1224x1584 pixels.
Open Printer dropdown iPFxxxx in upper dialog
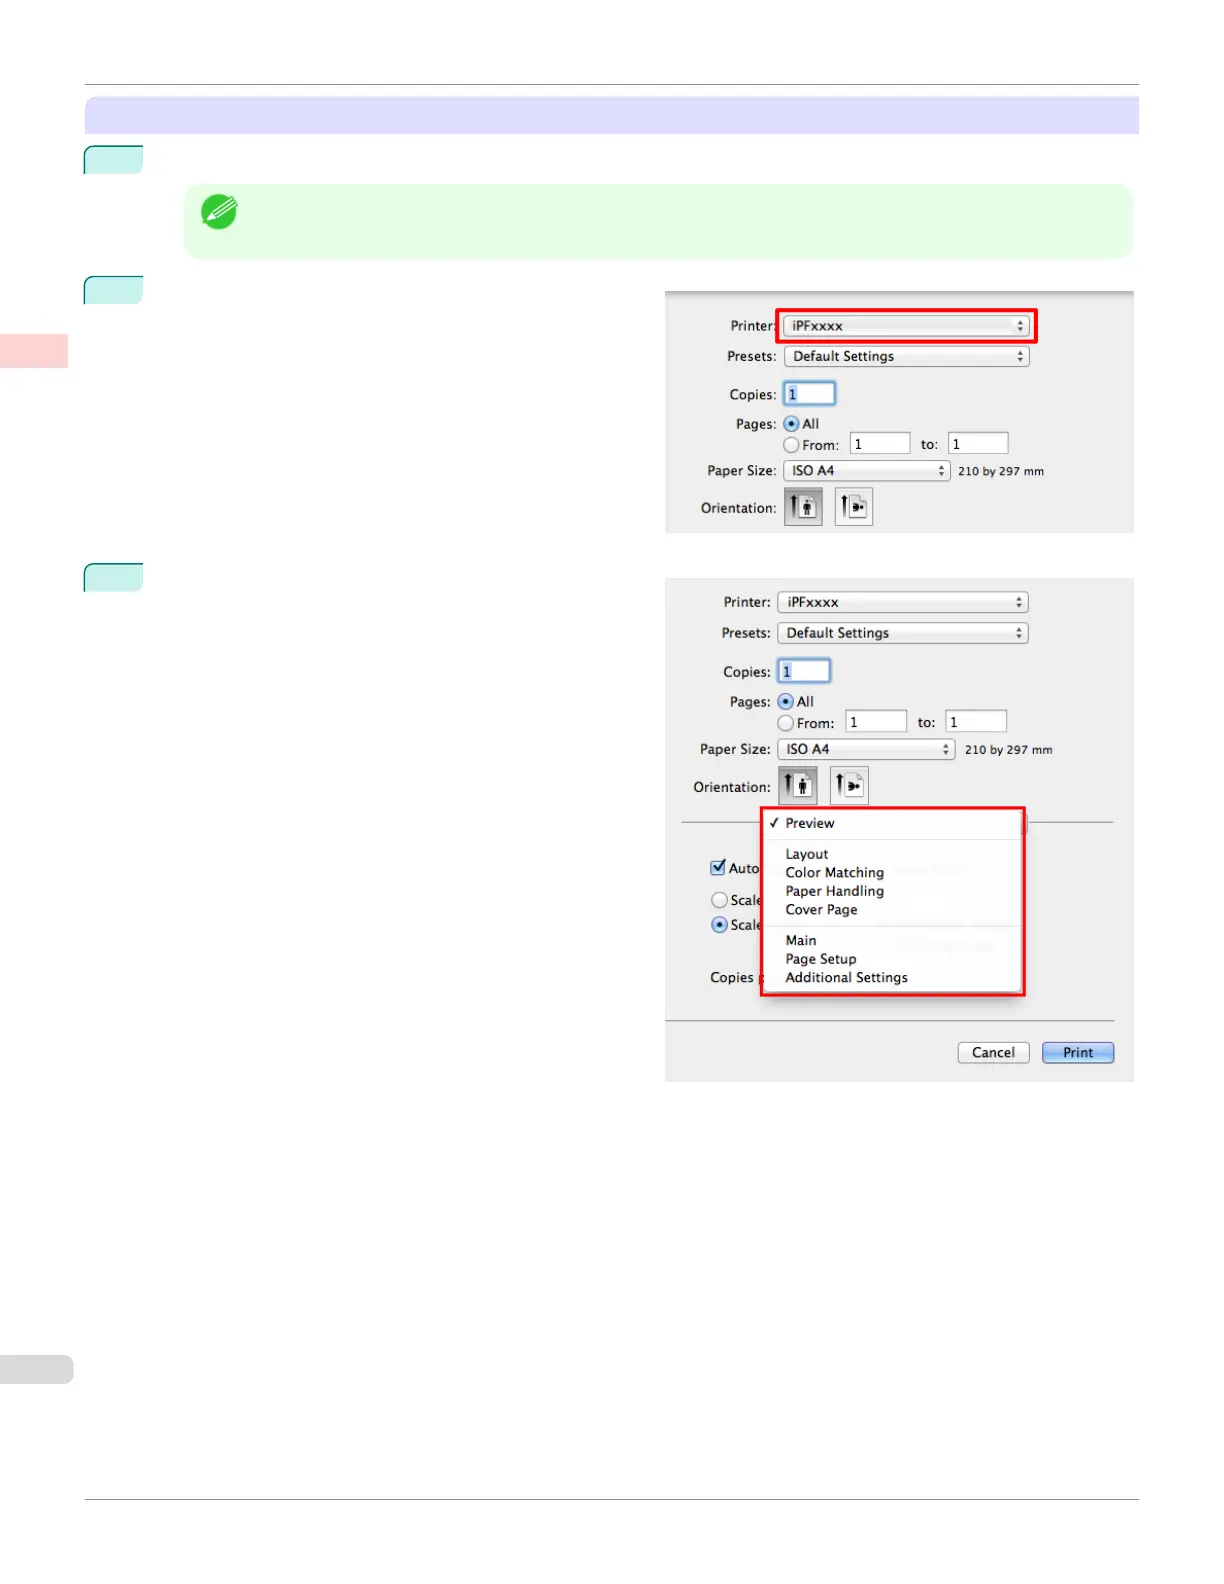pyautogui.click(x=906, y=326)
